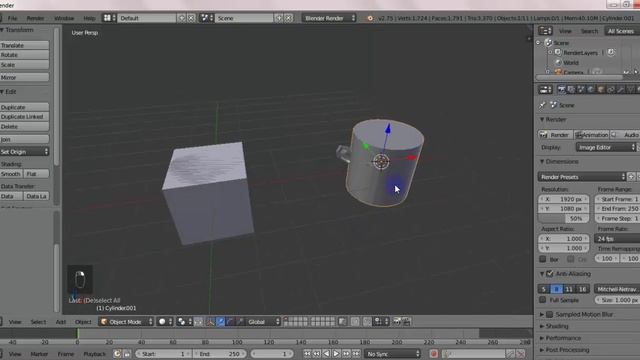Image resolution: width=640 pixels, height=360 pixels.
Task: Open the outliner editor type selector
Action: 545,31
